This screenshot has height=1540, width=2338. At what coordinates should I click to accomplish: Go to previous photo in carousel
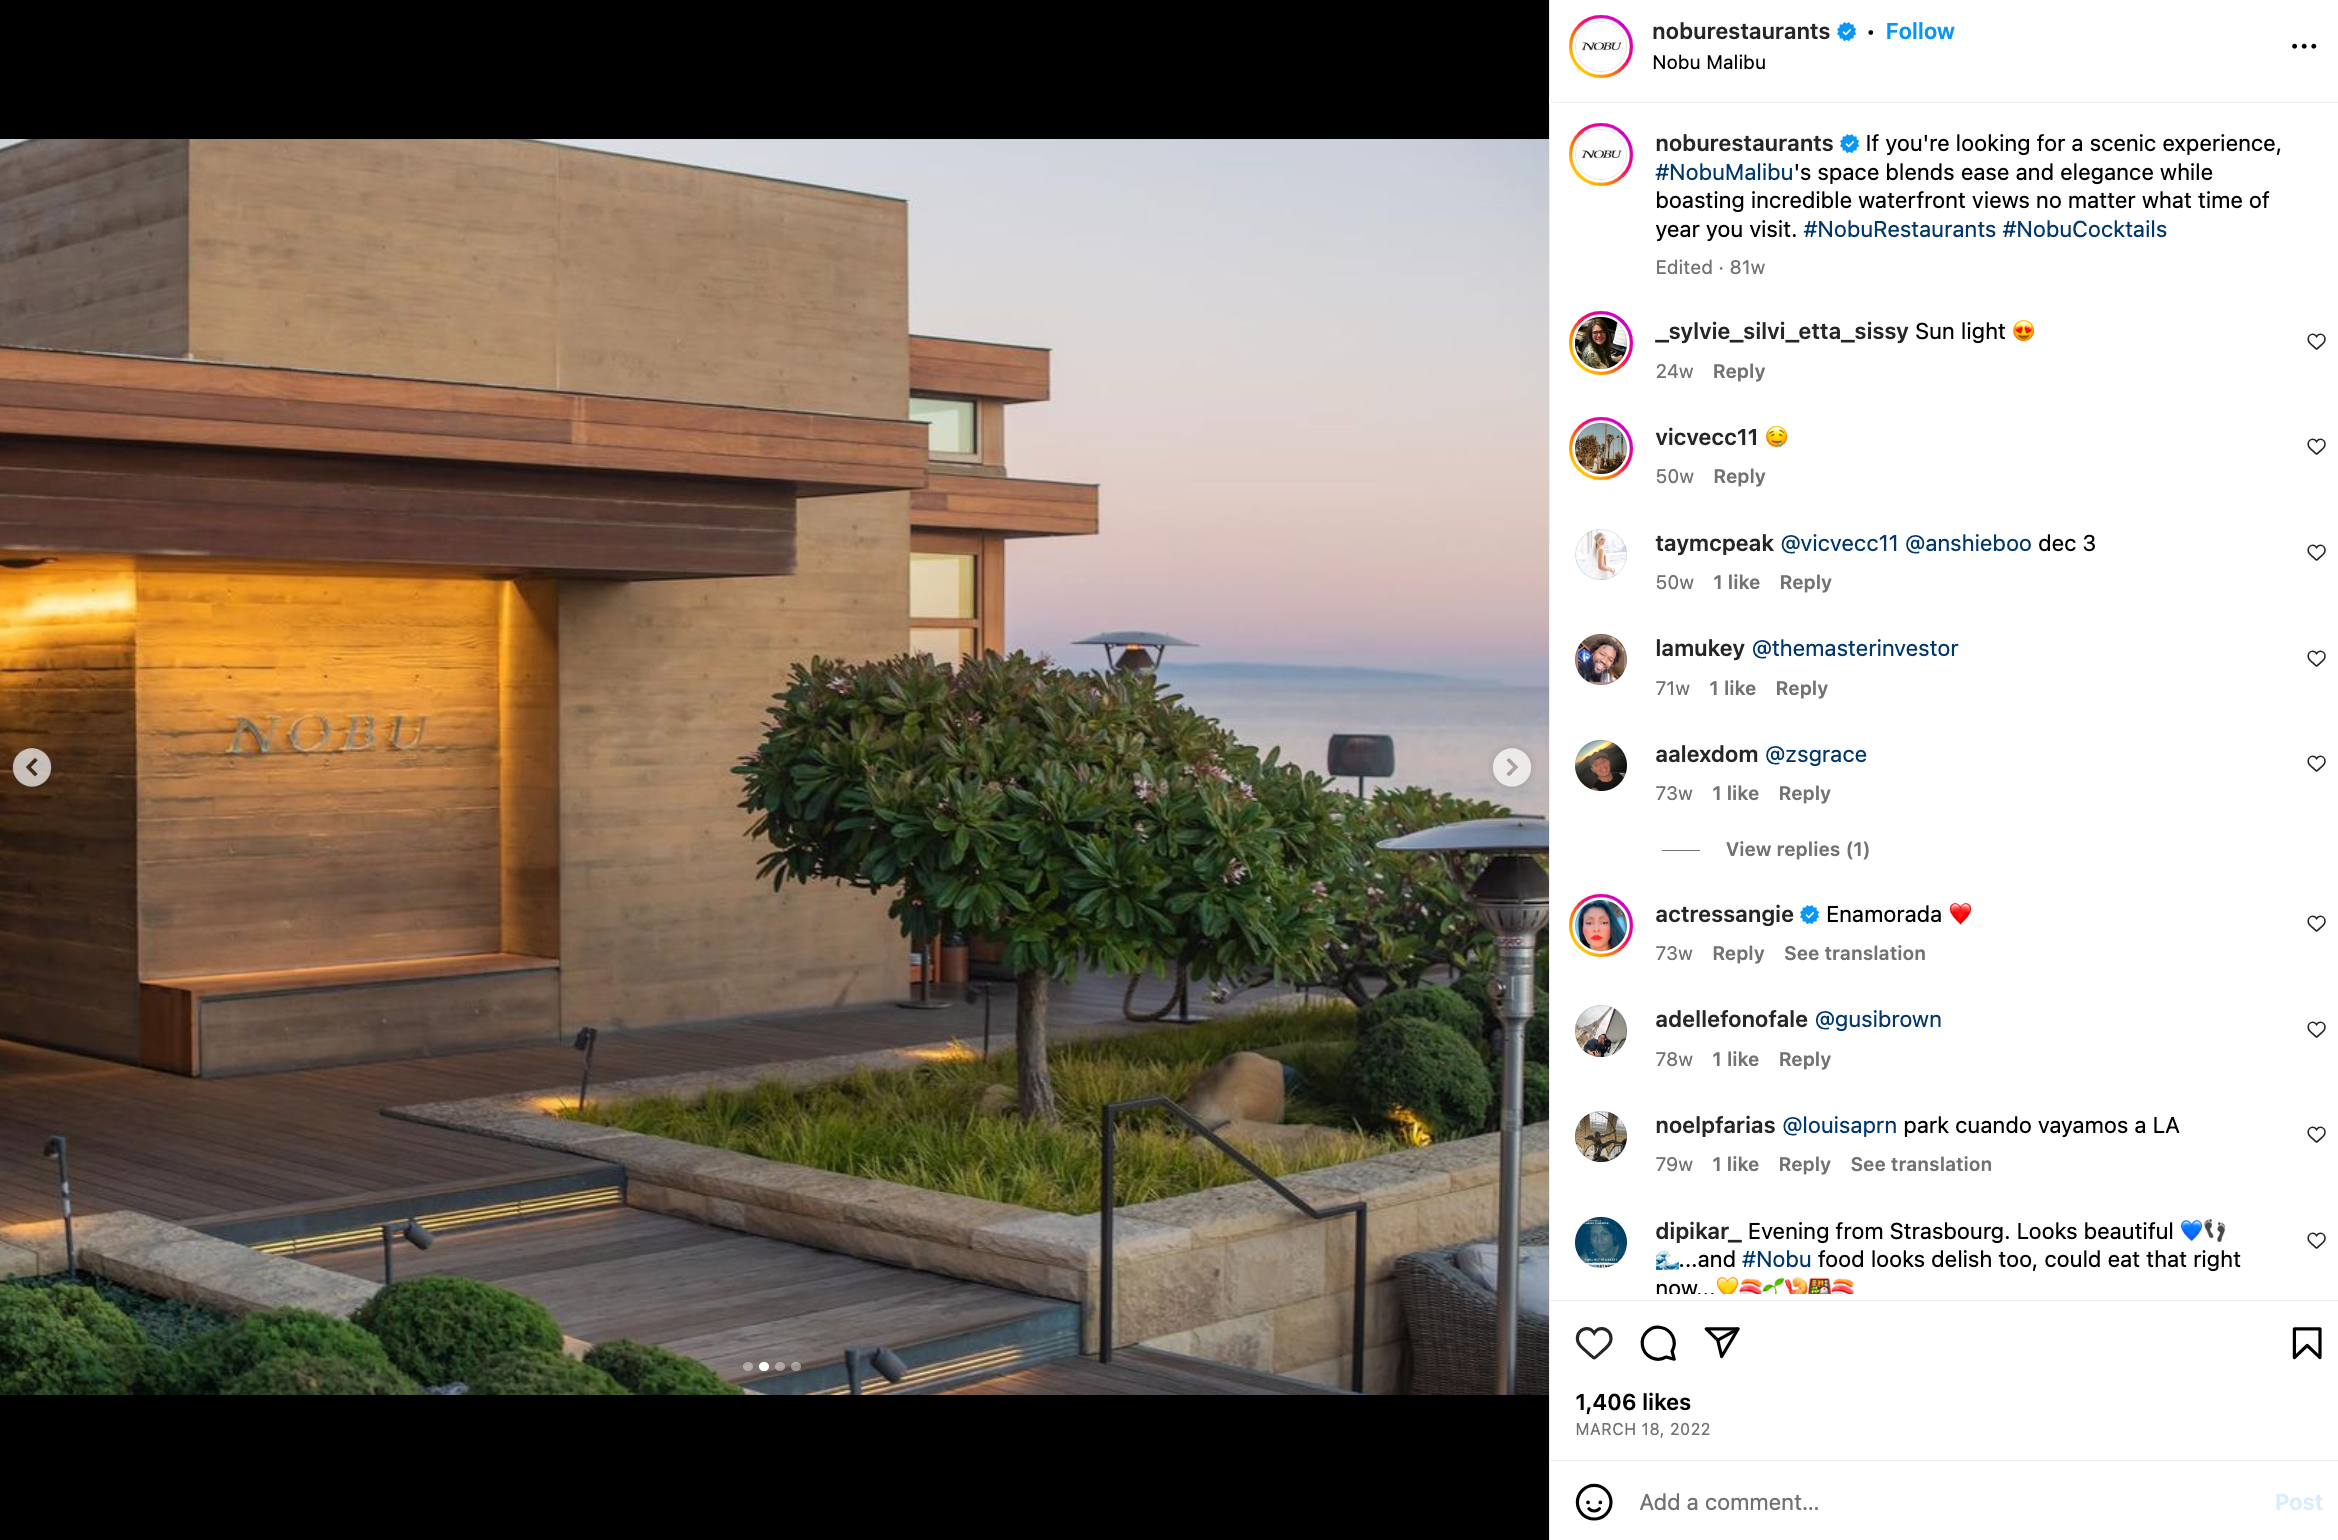coord(32,767)
